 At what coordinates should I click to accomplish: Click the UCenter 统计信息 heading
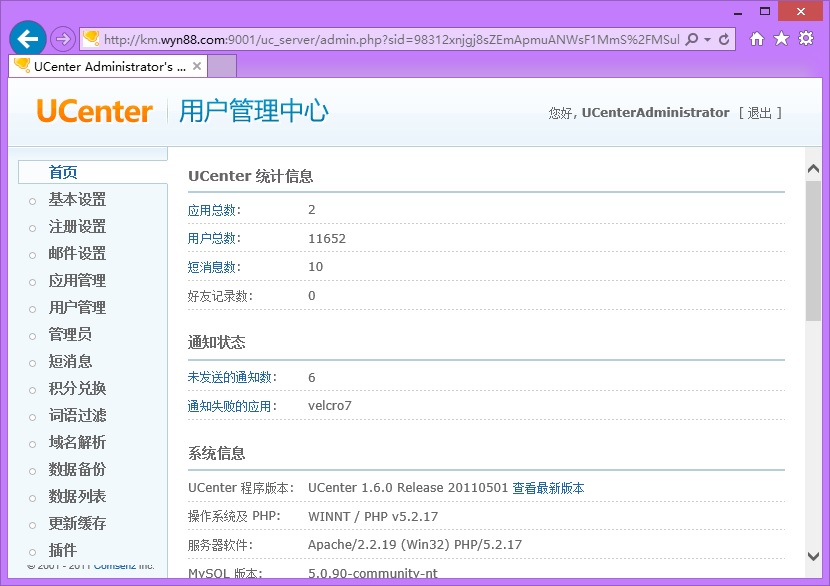click(250, 176)
